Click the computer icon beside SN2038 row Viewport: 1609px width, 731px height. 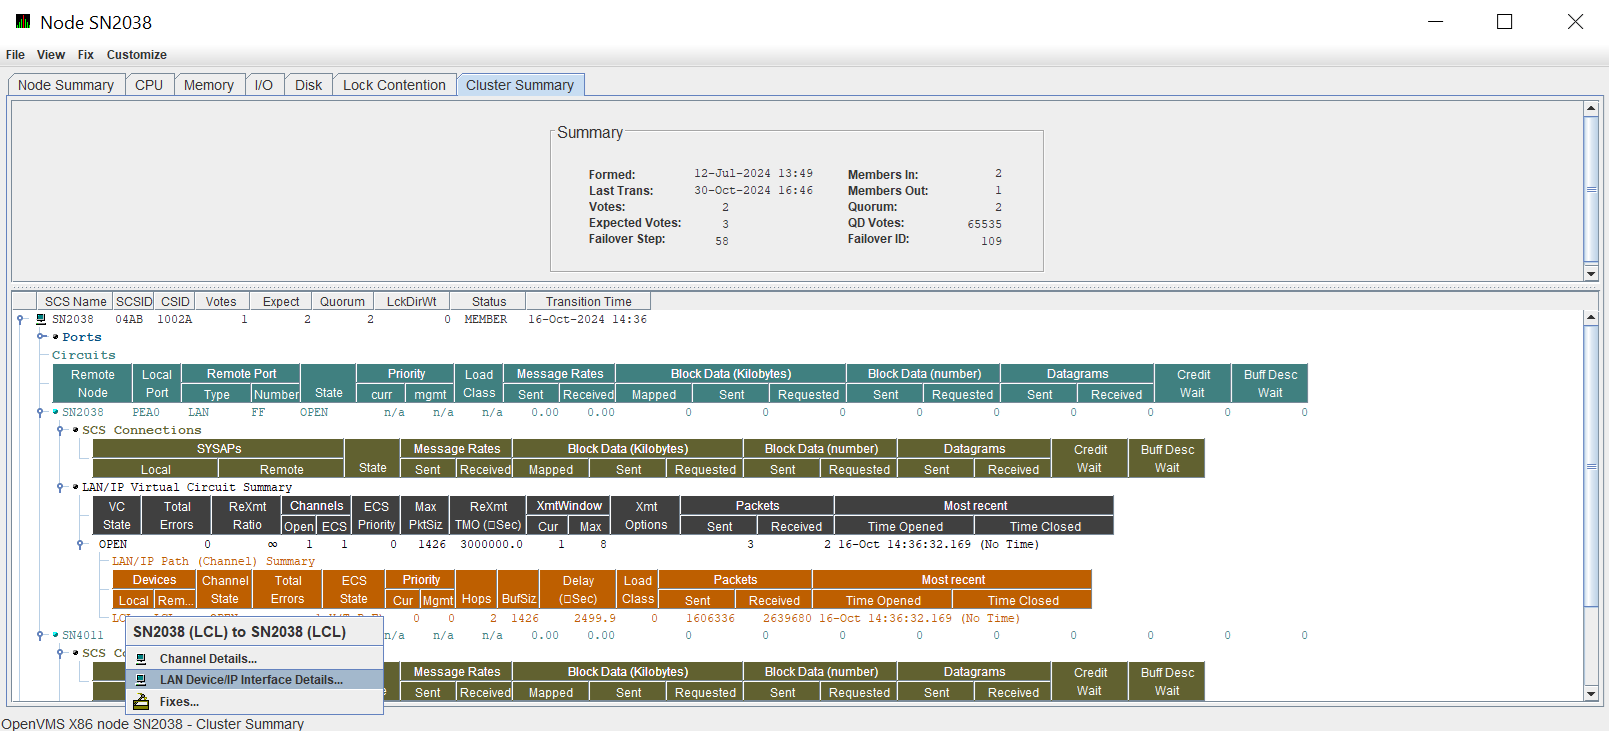pyautogui.click(x=41, y=320)
